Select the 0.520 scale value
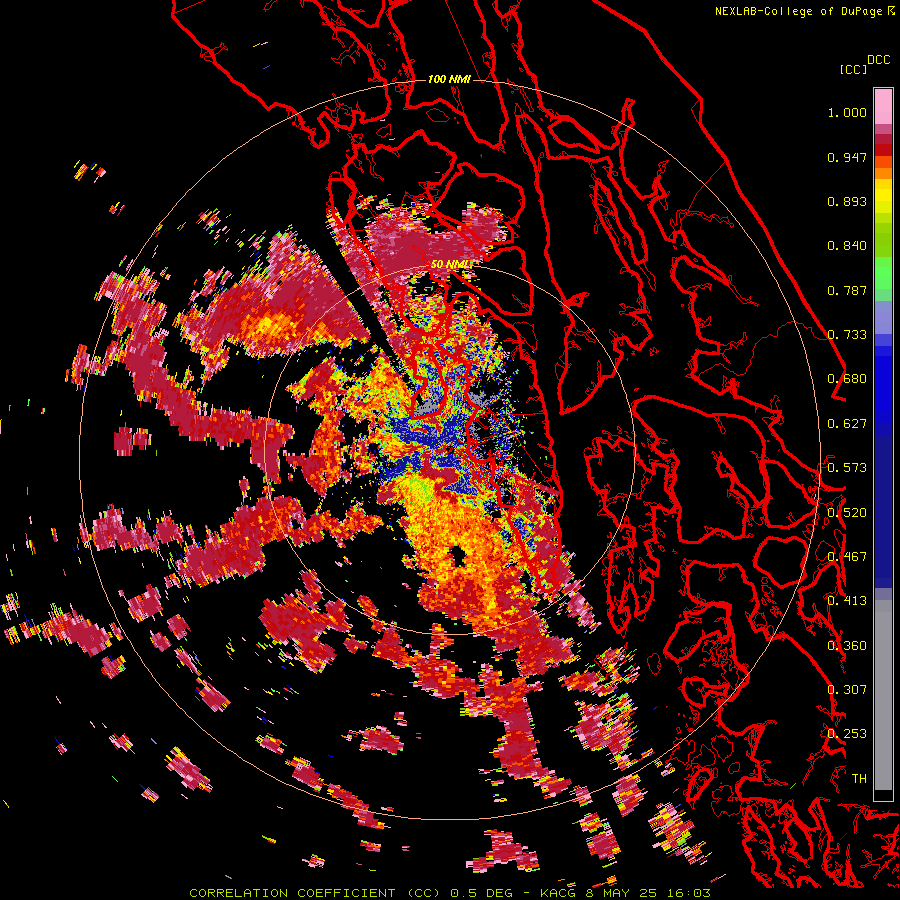Viewport: 900px width, 900px height. [847, 513]
